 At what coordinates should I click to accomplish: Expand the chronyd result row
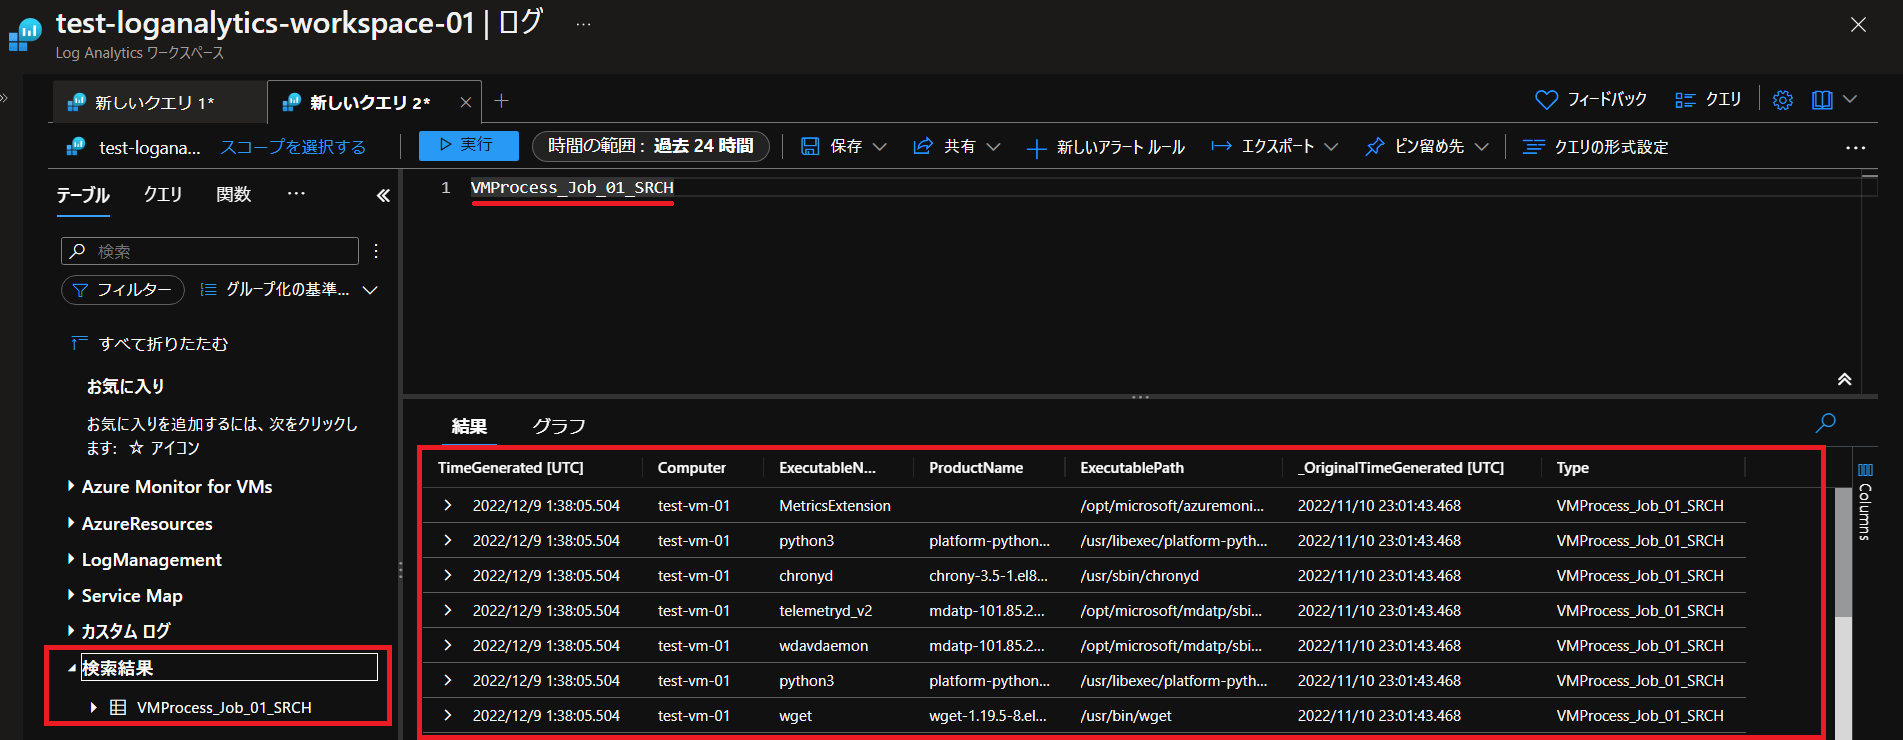448,575
